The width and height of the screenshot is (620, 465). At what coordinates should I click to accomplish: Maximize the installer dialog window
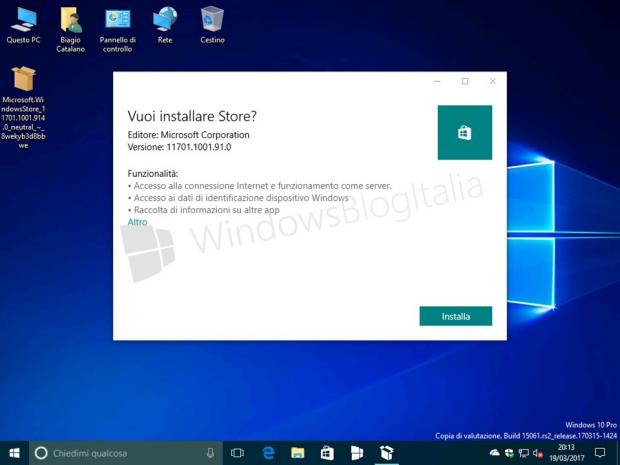coord(465,81)
